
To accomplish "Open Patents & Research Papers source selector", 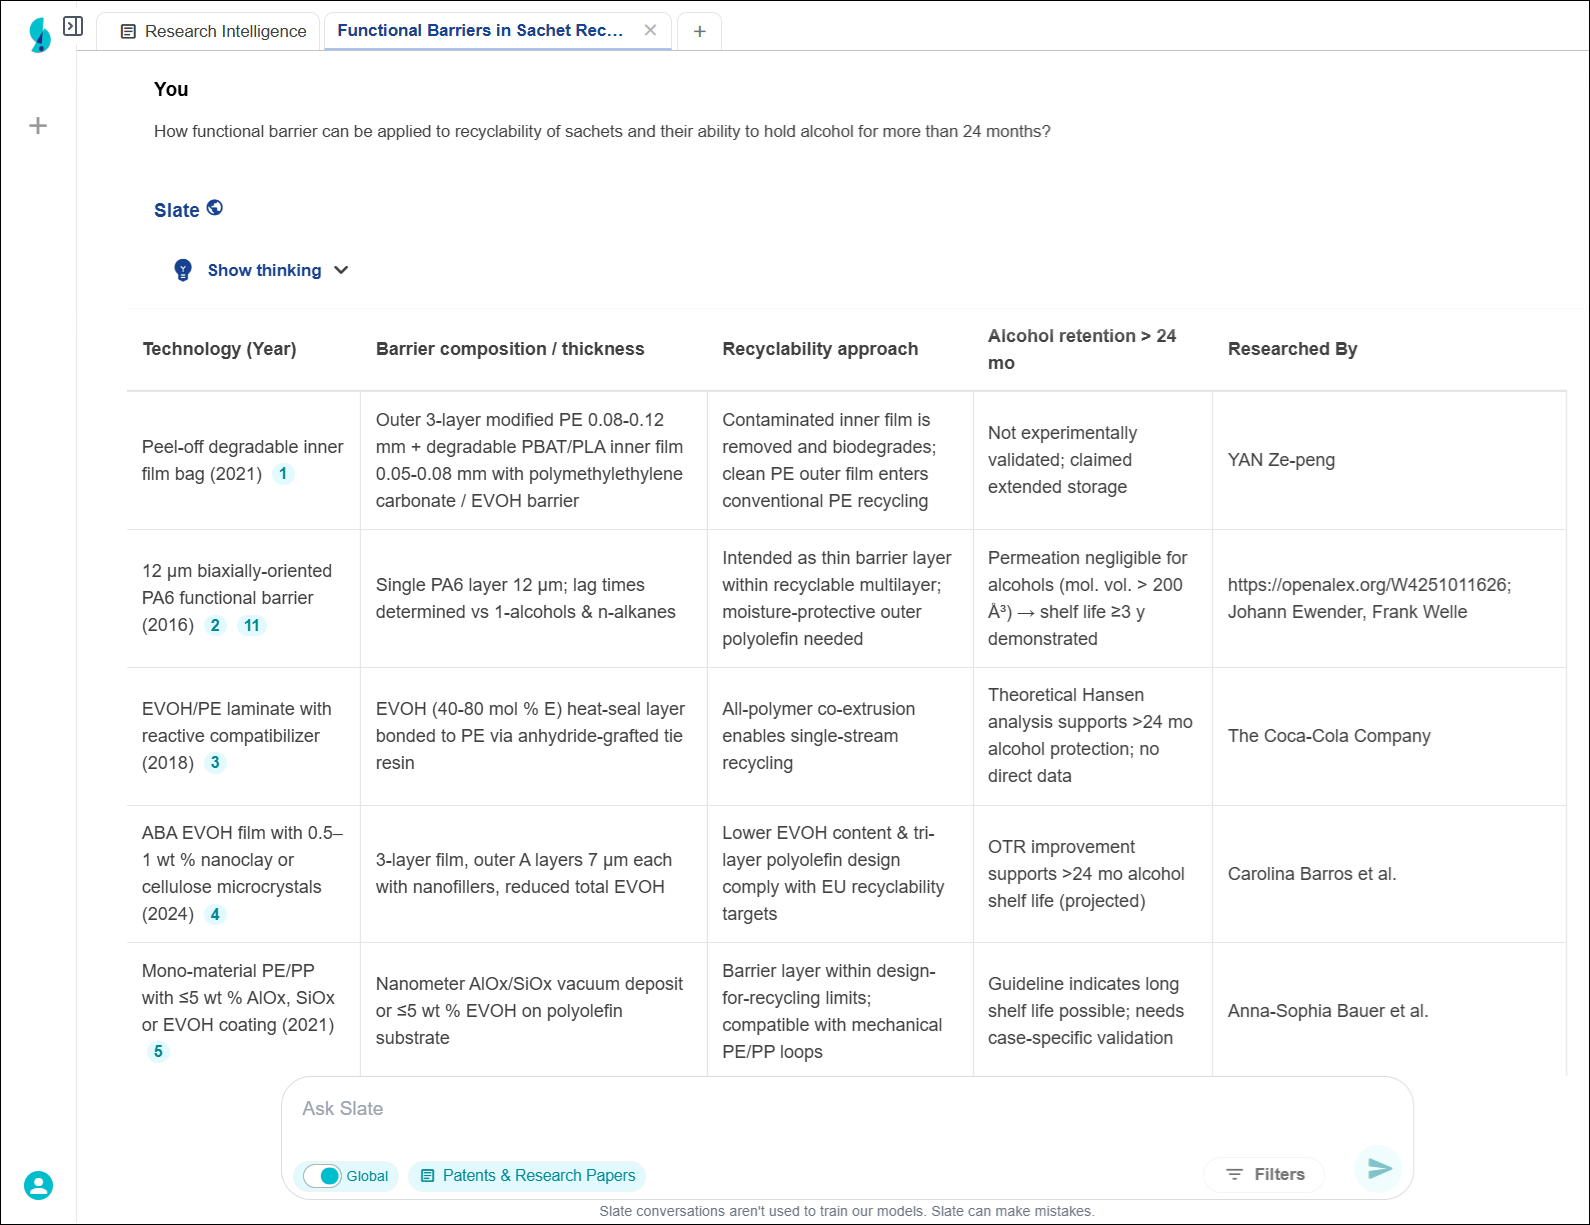I will coord(528,1176).
